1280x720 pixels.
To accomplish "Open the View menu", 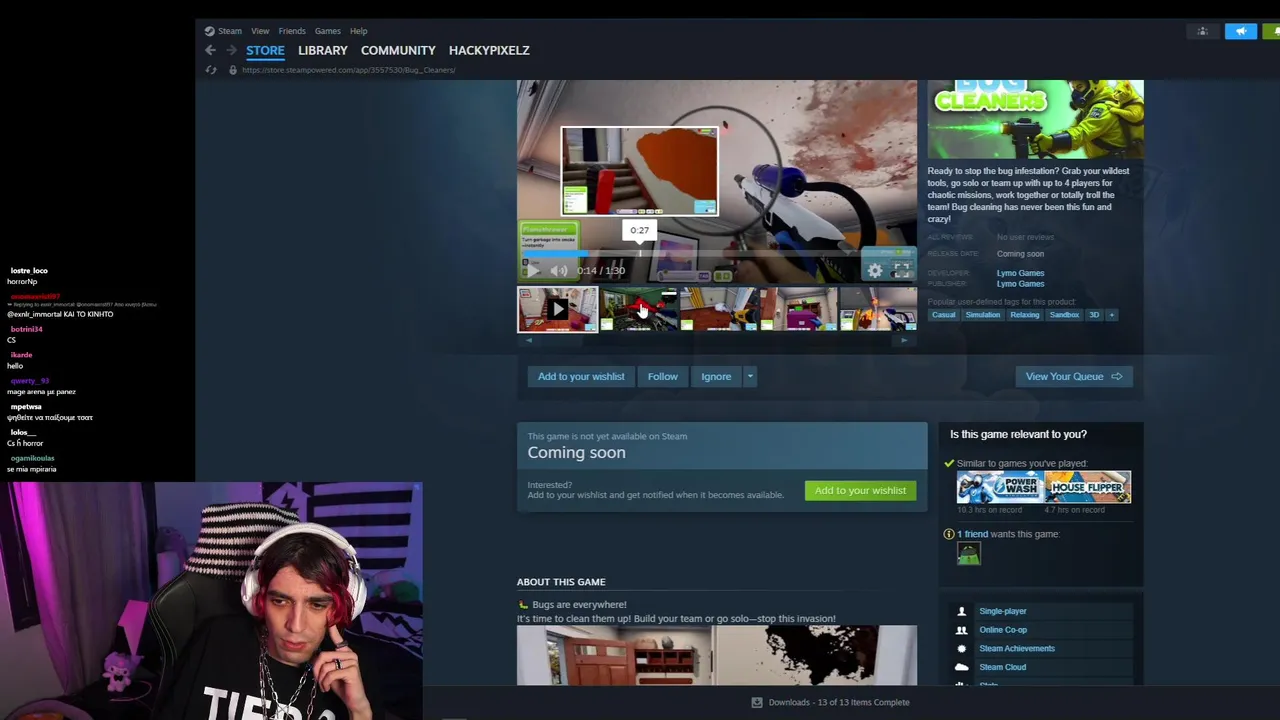I will [x=260, y=31].
